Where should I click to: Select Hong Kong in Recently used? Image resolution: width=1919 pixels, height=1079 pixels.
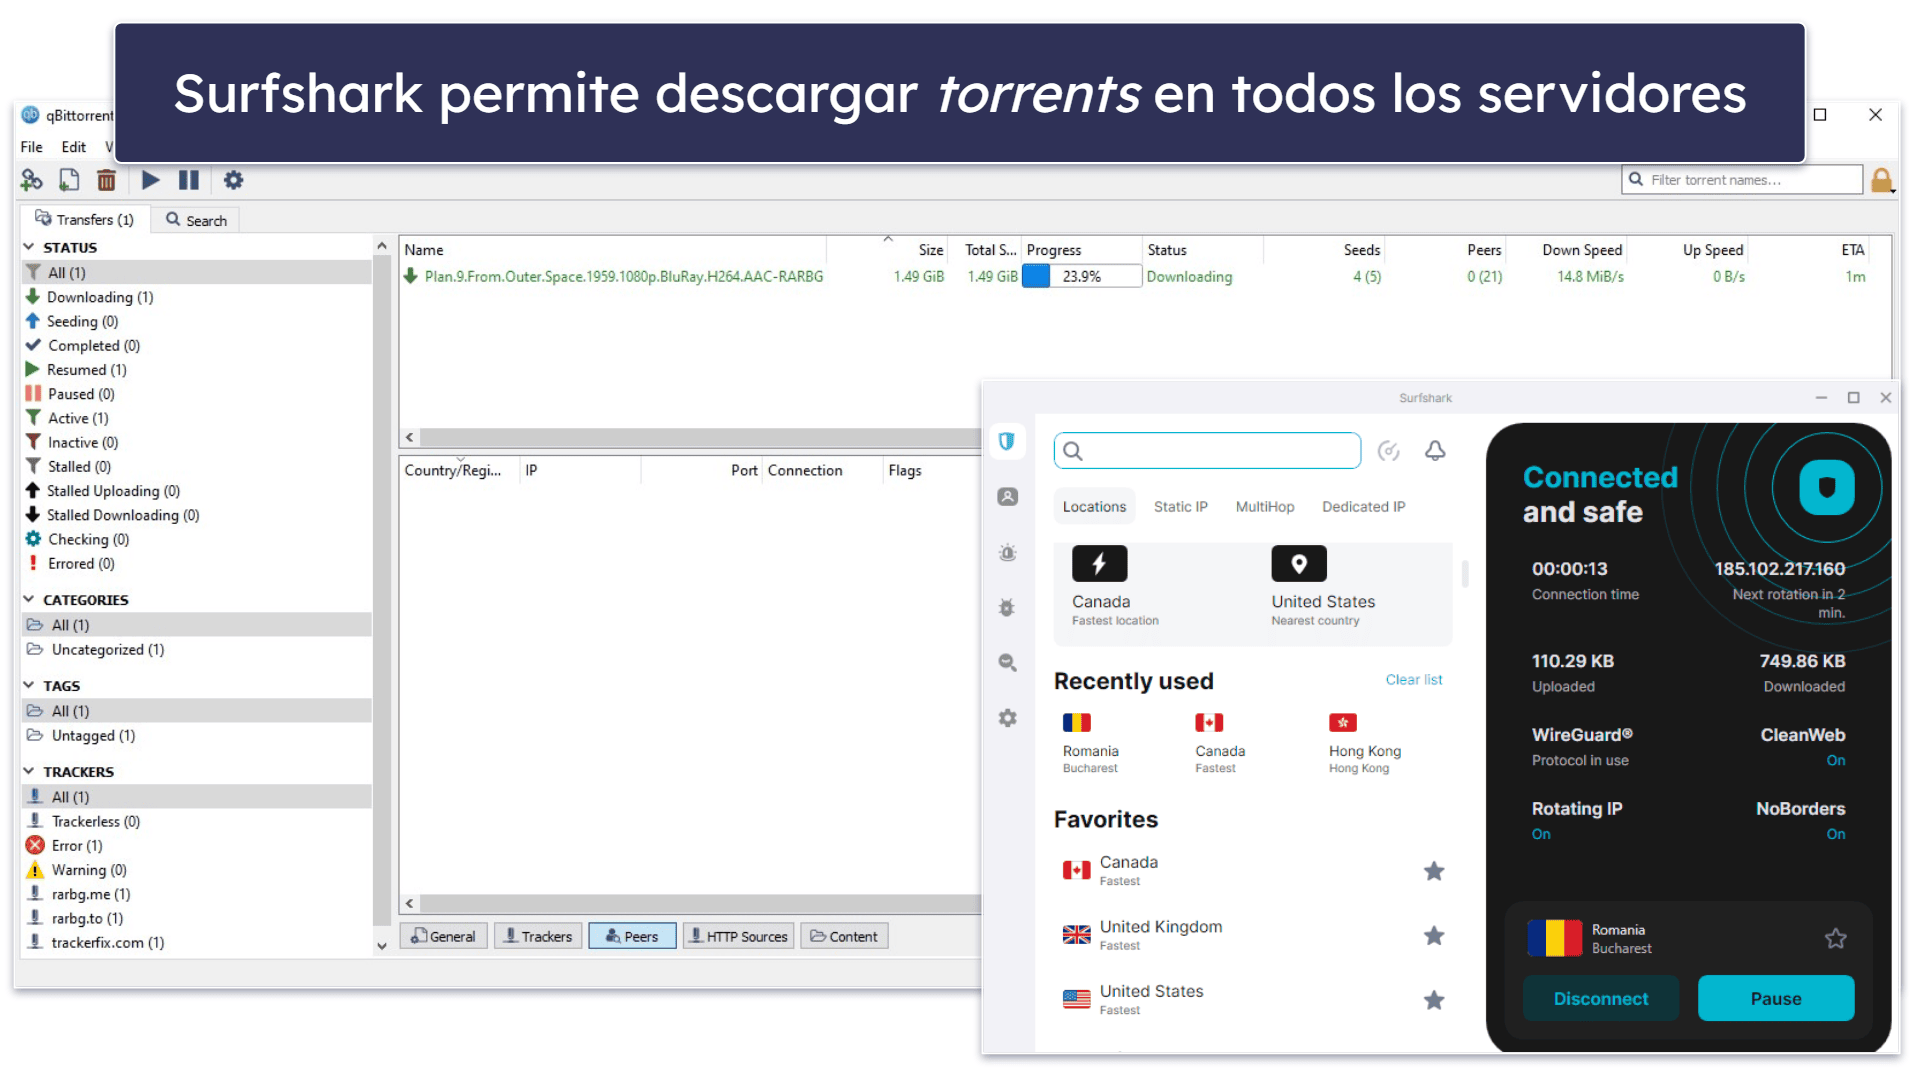[x=1364, y=744]
